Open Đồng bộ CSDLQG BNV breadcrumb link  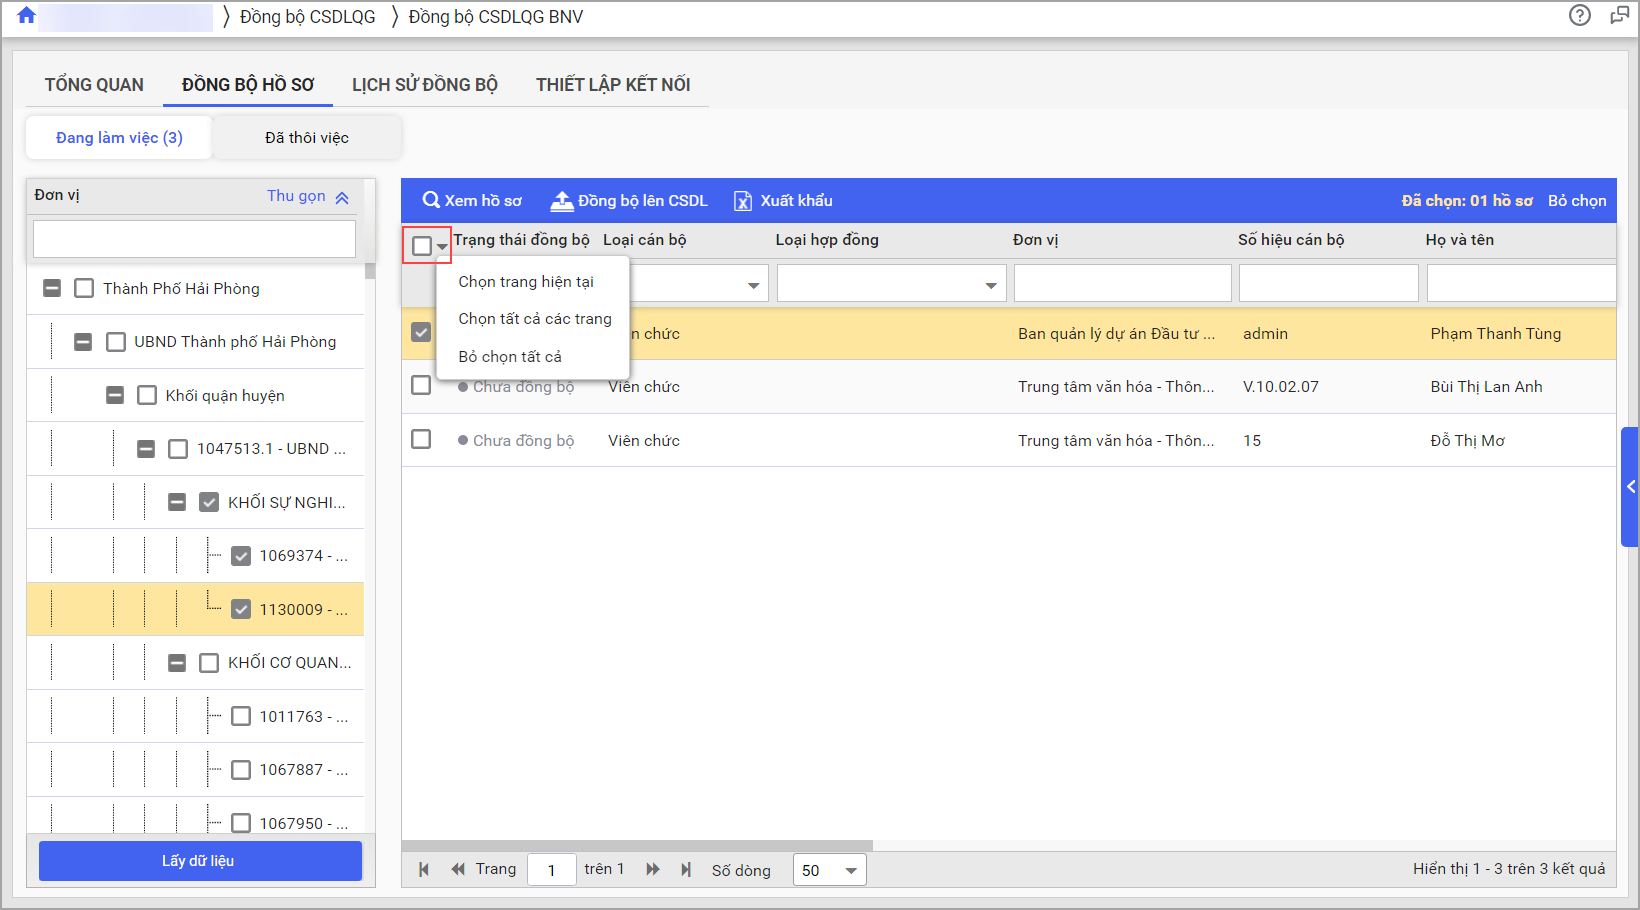(496, 17)
